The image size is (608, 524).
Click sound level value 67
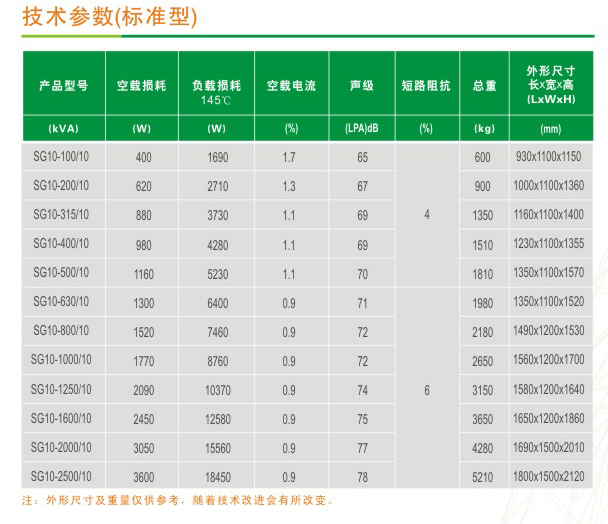click(x=363, y=187)
